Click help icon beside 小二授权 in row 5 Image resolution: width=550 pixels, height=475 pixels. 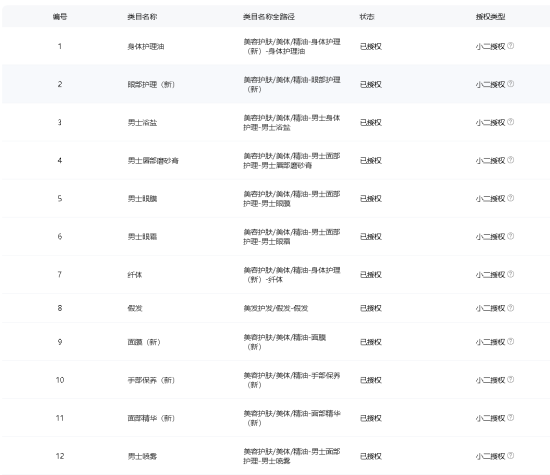[511, 198]
